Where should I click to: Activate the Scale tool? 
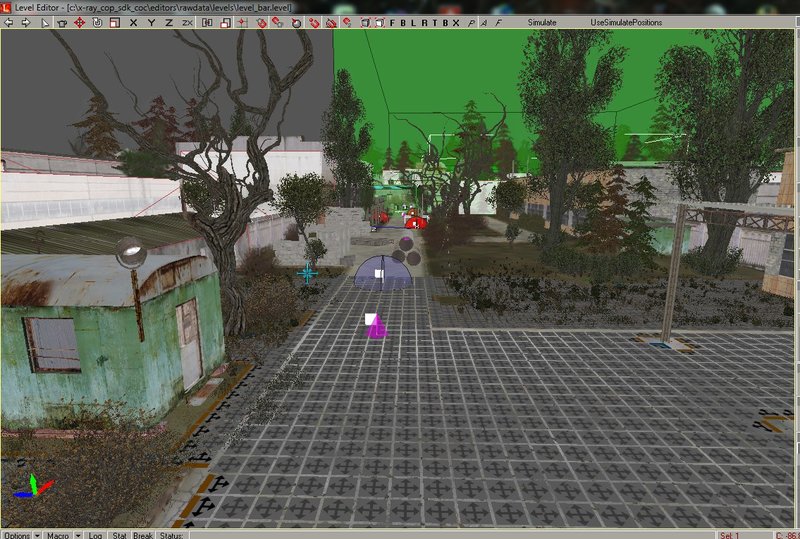(x=113, y=22)
